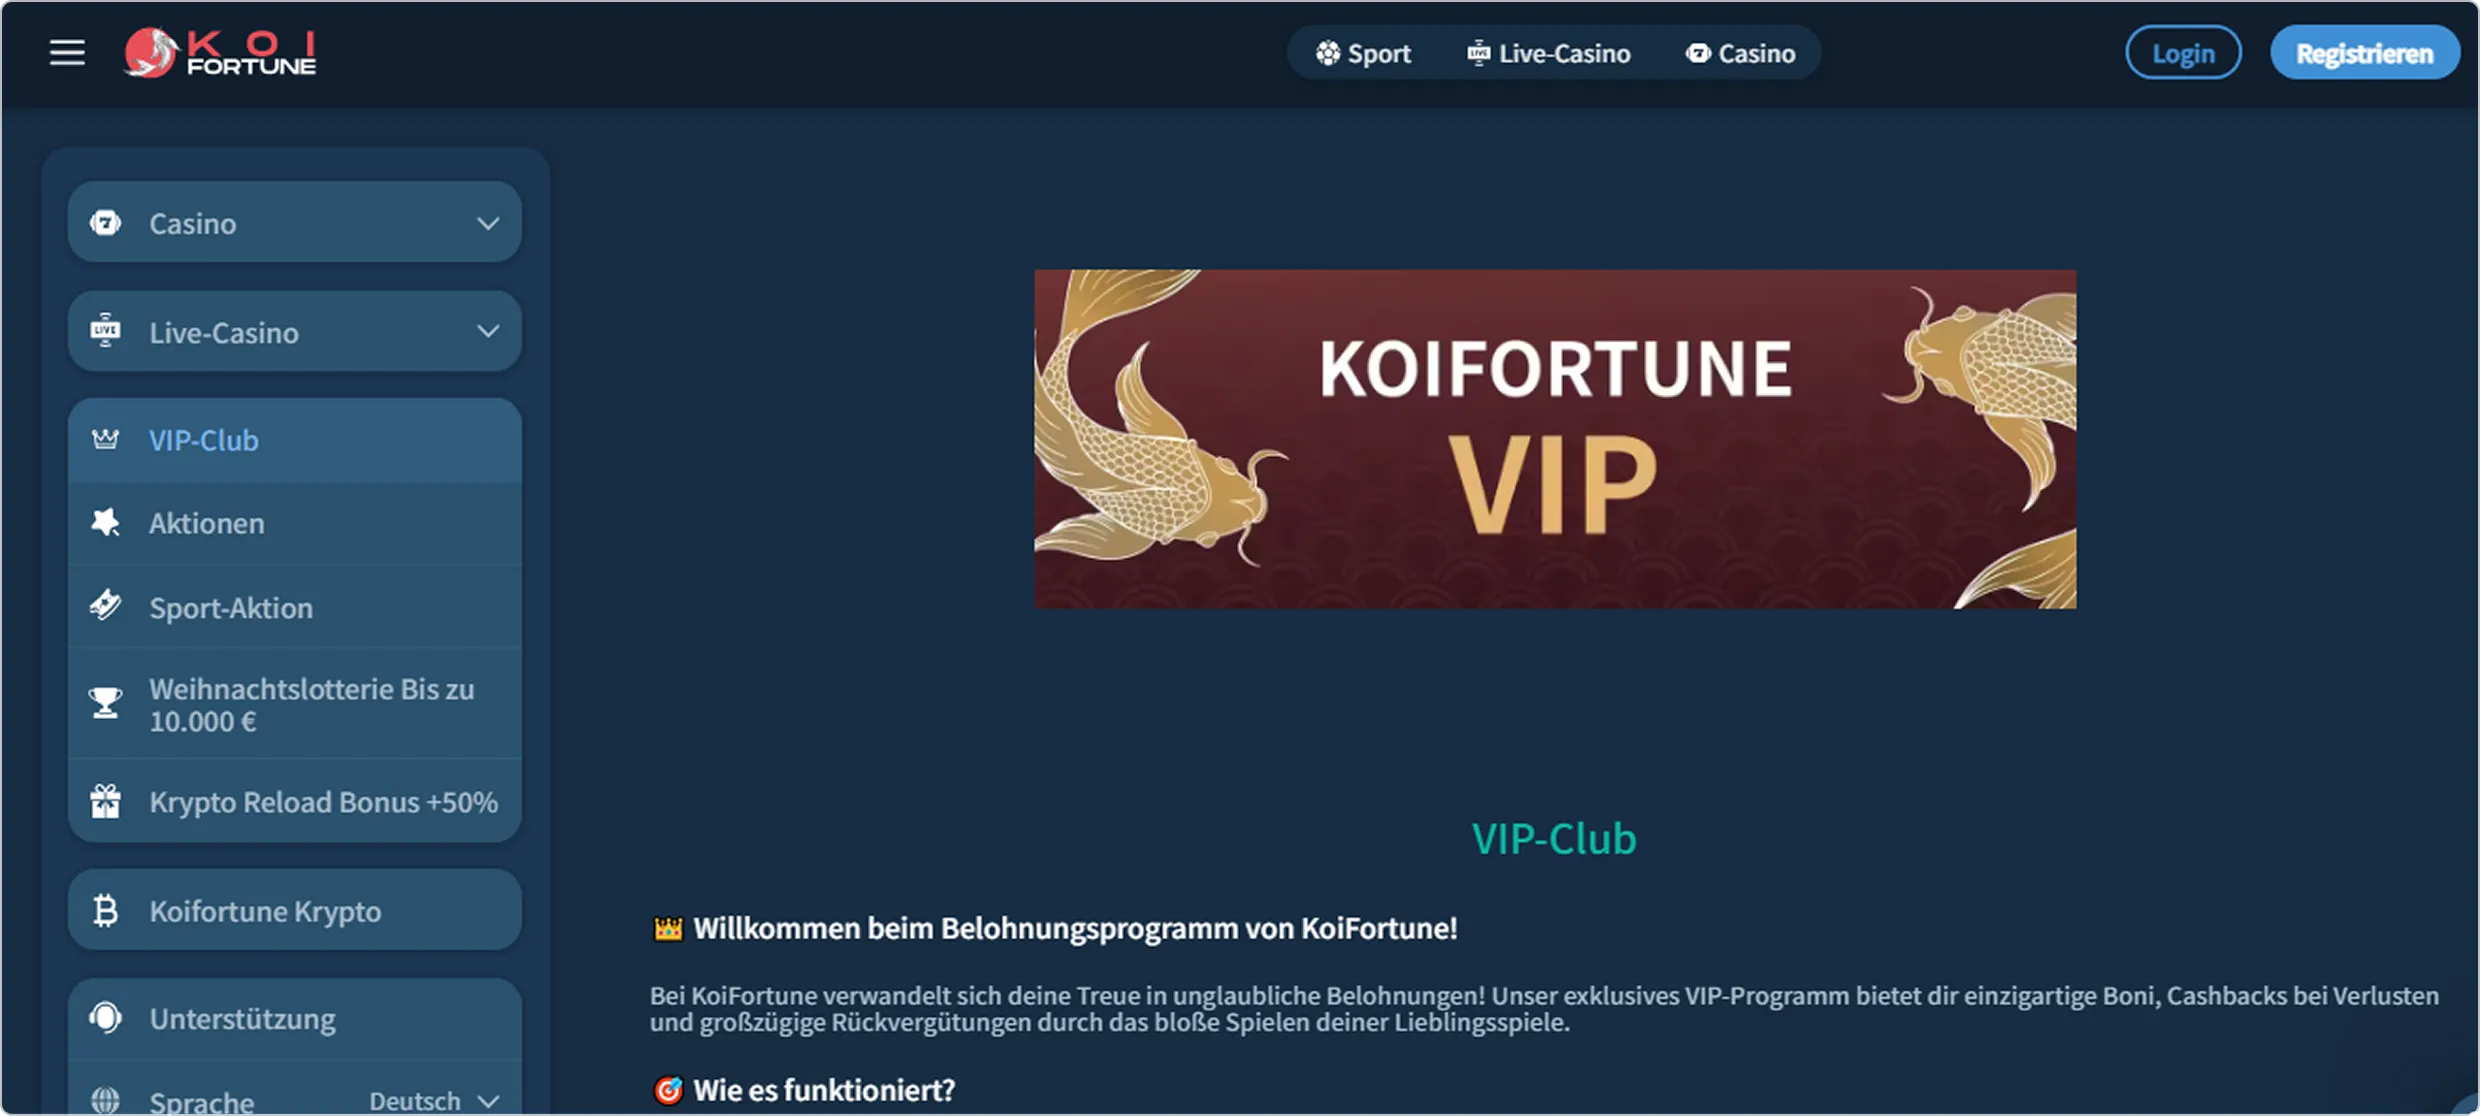
Task: Open the Deutsch language dropdown
Action: [x=433, y=1100]
